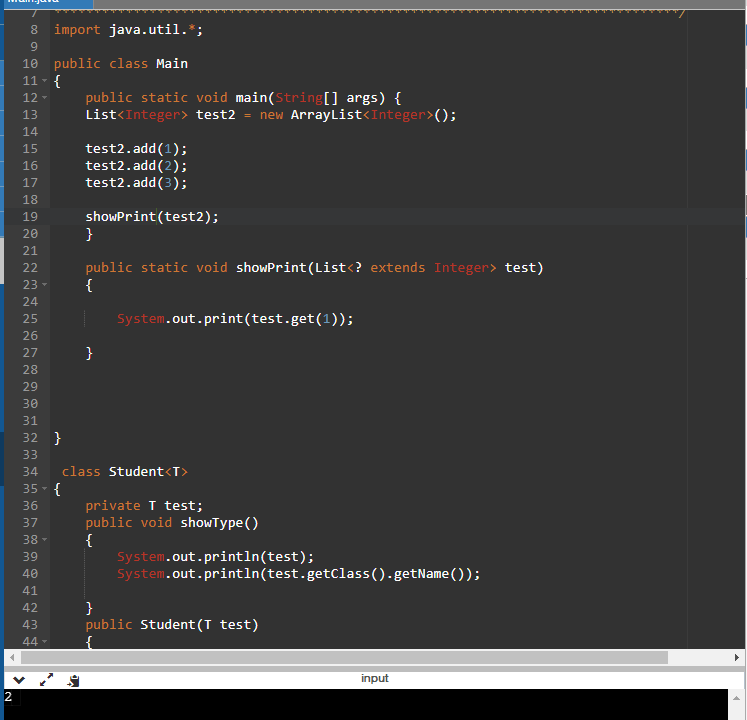747x720 pixels.
Task: Collapse the constructor fold at line 44
Action: coord(44,641)
